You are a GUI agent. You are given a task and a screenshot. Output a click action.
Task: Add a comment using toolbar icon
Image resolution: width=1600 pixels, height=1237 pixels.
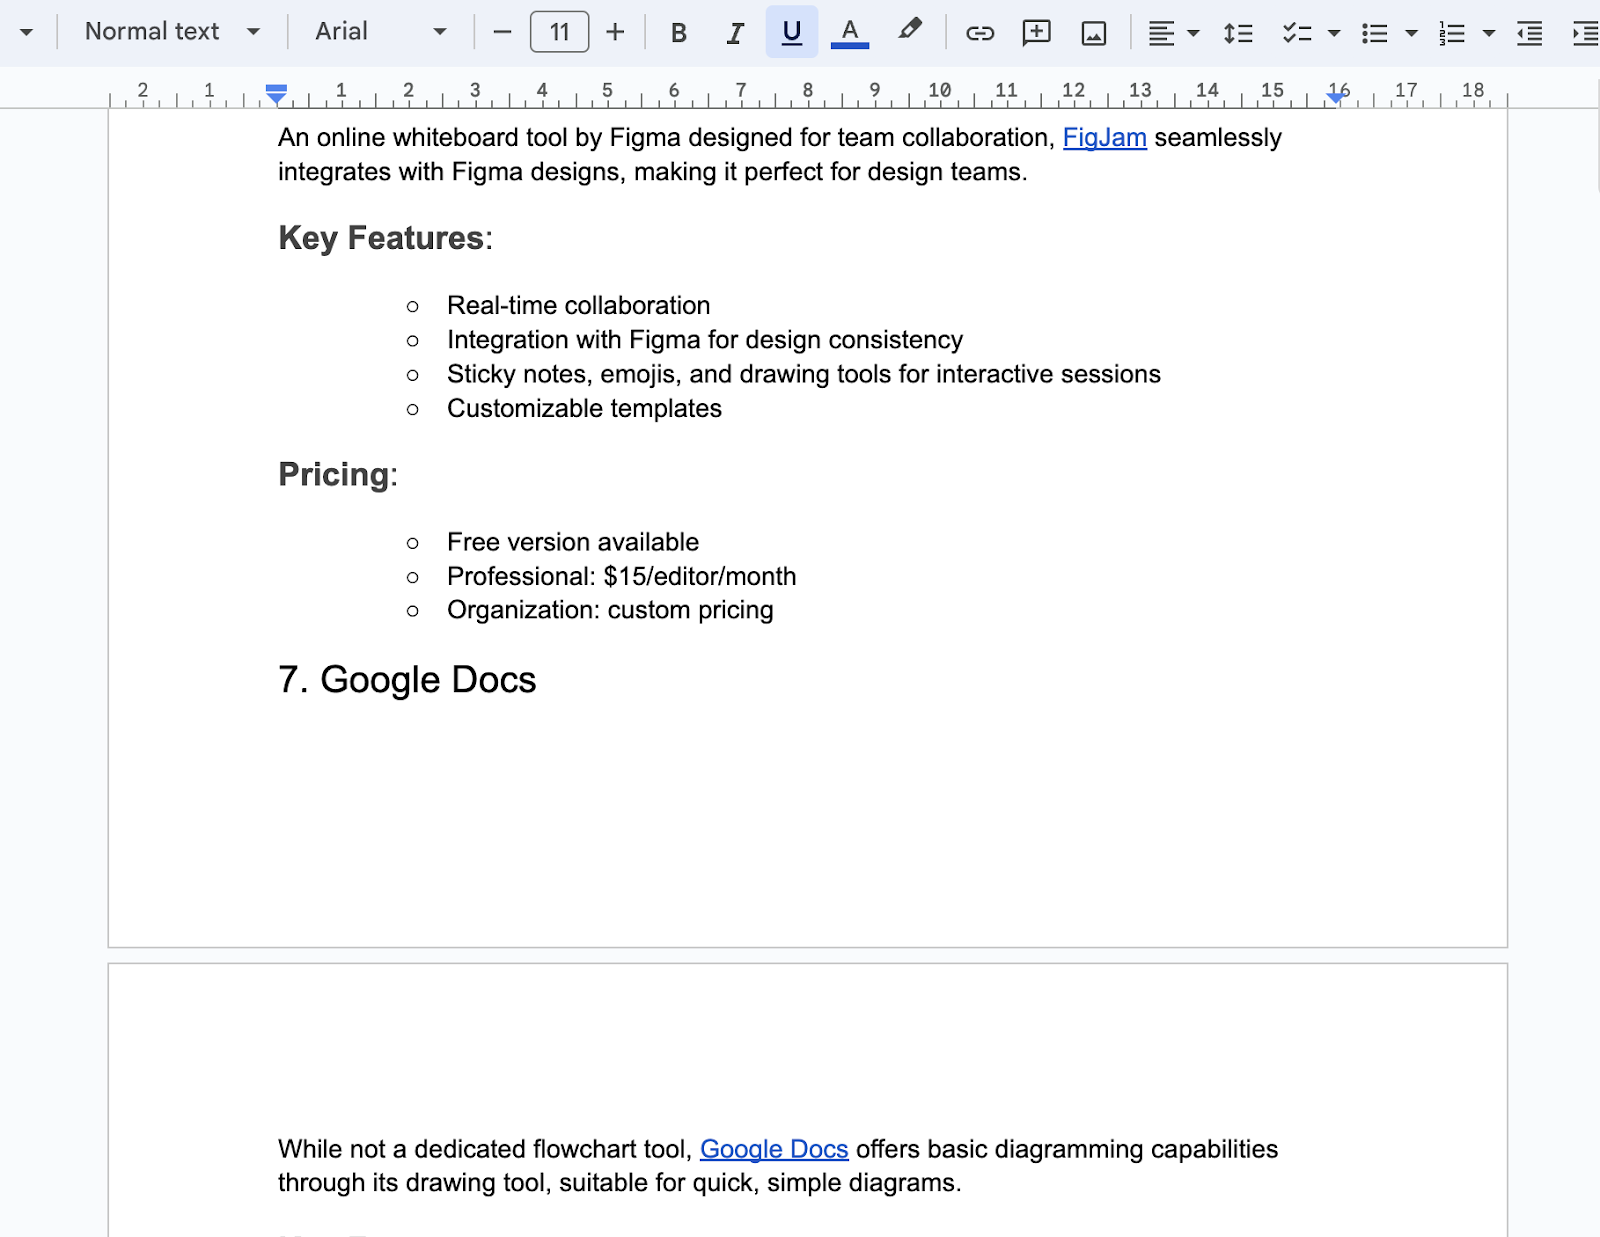click(x=1037, y=32)
